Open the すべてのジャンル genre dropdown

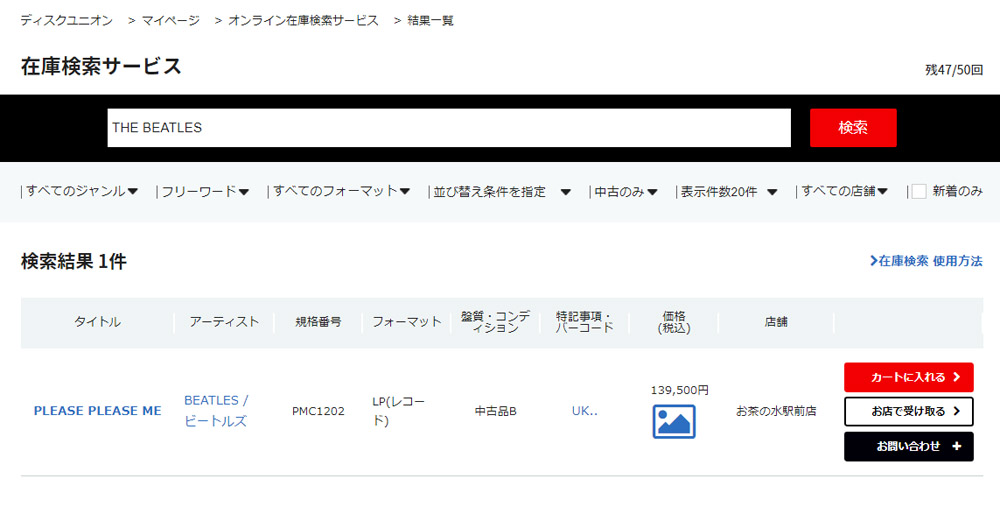click(x=80, y=191)
